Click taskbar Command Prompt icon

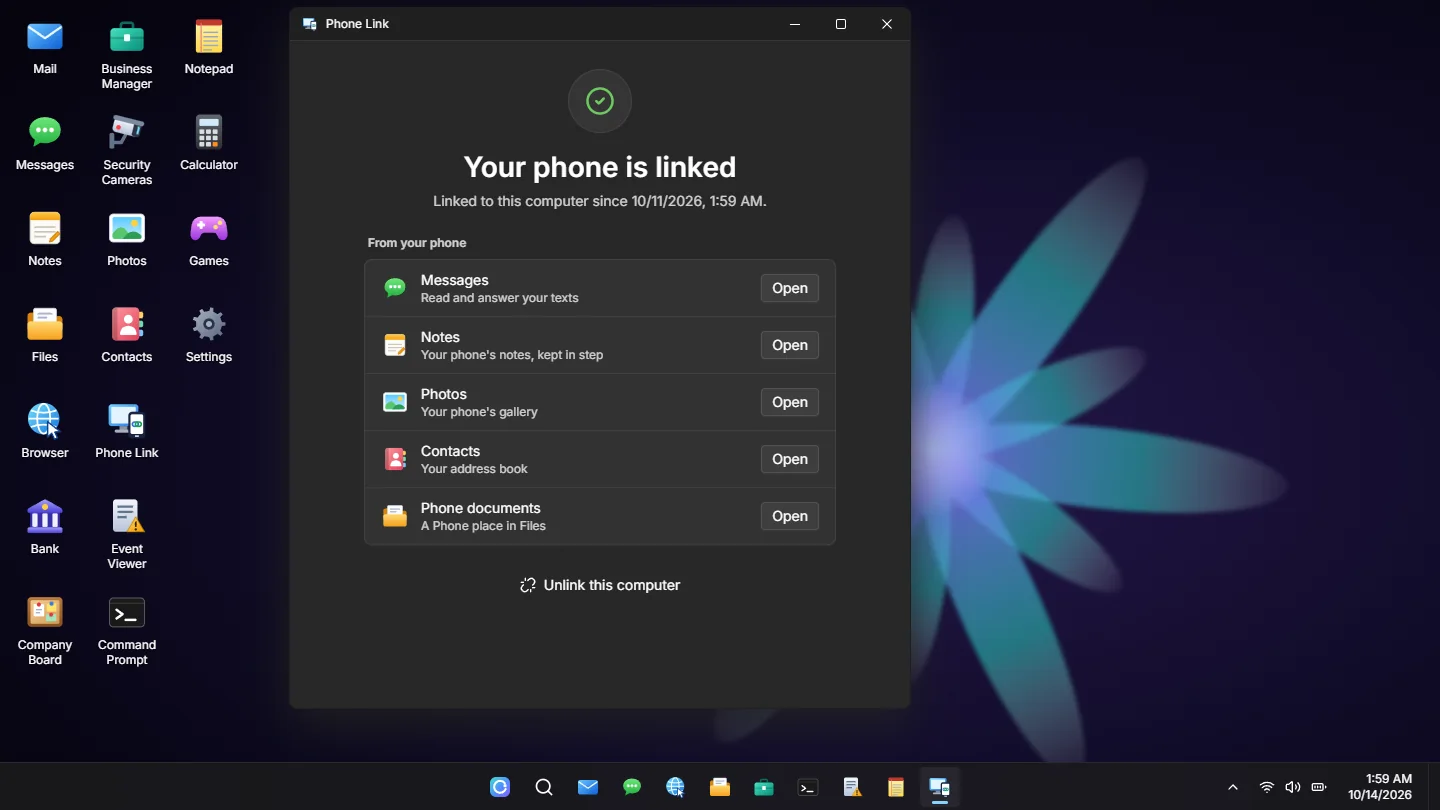(808, 787)
